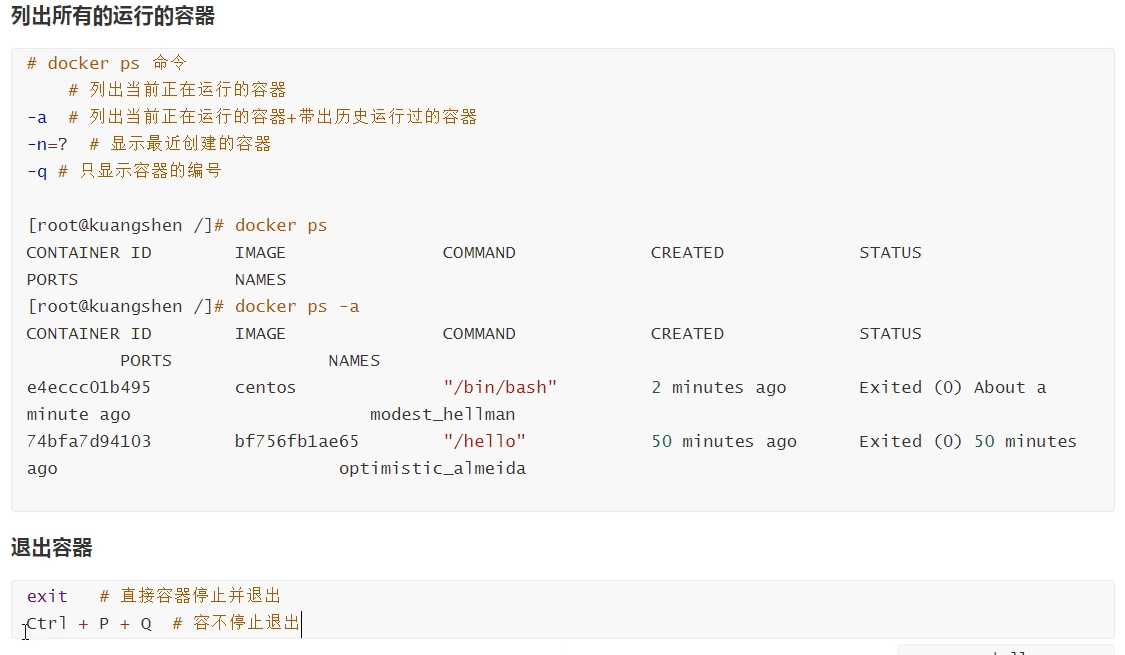Image resolution: width=1125 pixels, height=655 pixels.
Task: Click the "/bin/bash" command string
Action: tap(500, 387)
